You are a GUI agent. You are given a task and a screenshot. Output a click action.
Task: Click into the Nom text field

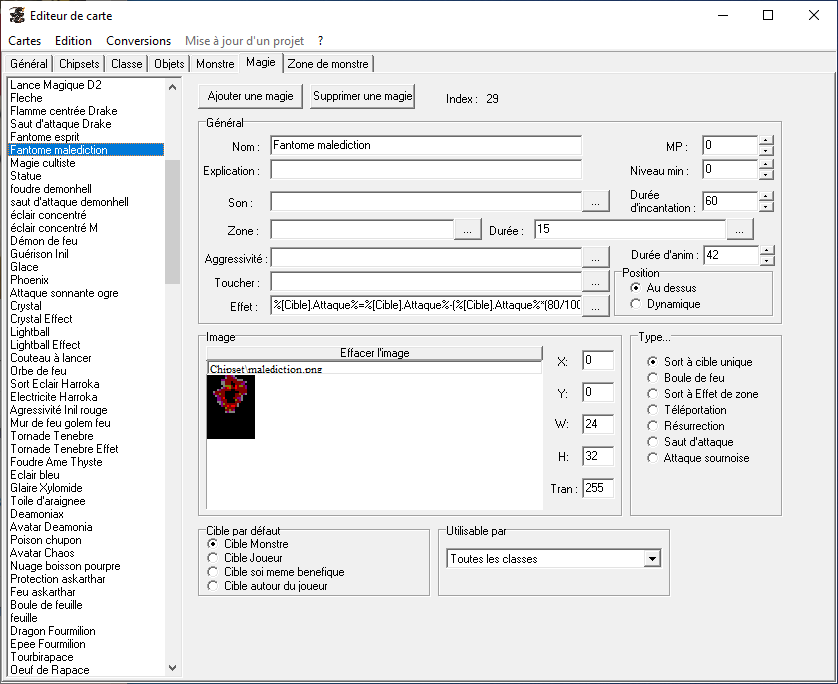click(425, 146)
